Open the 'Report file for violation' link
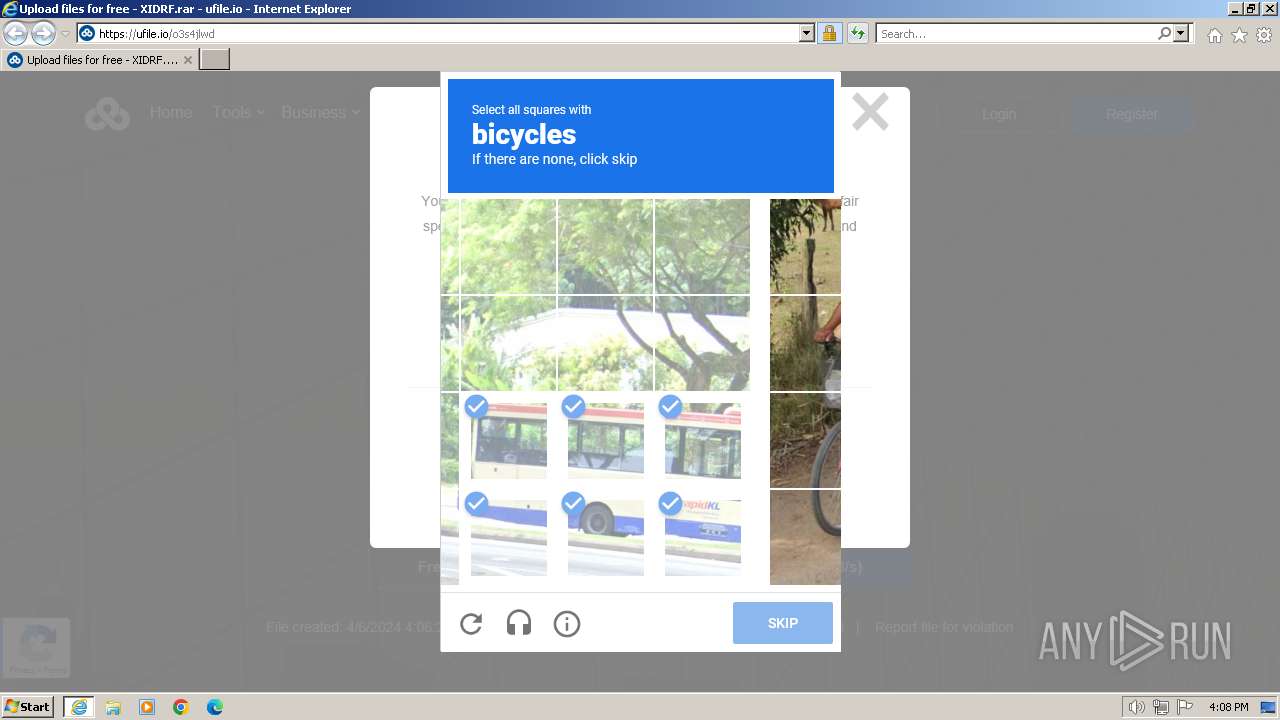 pos(944,627)
